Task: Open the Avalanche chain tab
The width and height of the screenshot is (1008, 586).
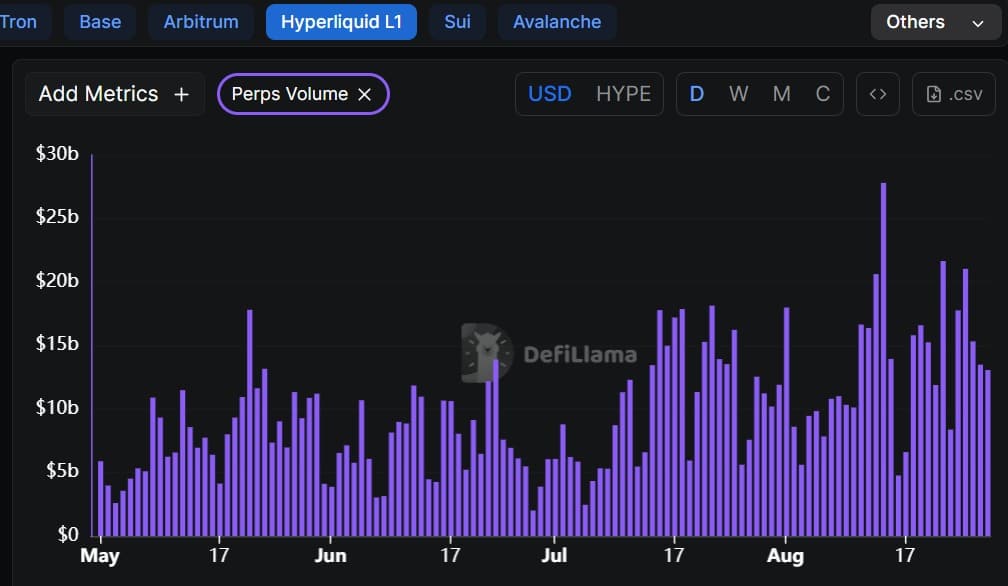Action: pos(557,22)
